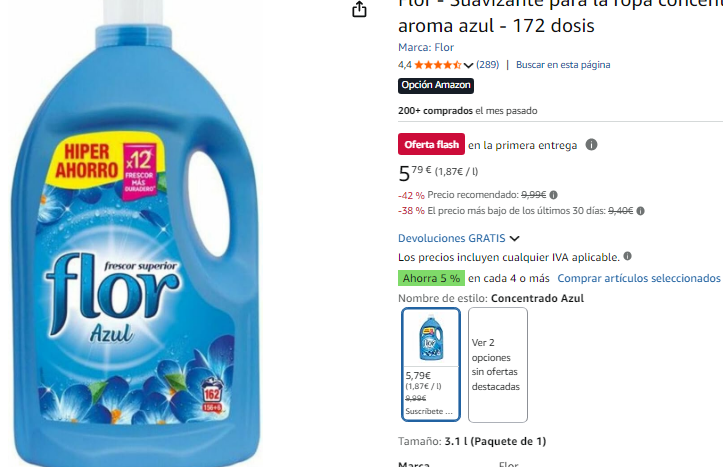Open the 289 reviews link

pos(487,65)
